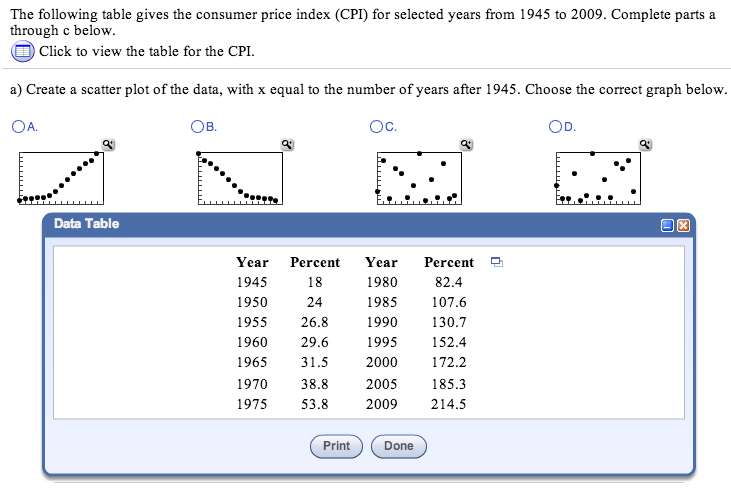
Task: Click the scattered plot thumbnail for option C
Action: (418, 177)
